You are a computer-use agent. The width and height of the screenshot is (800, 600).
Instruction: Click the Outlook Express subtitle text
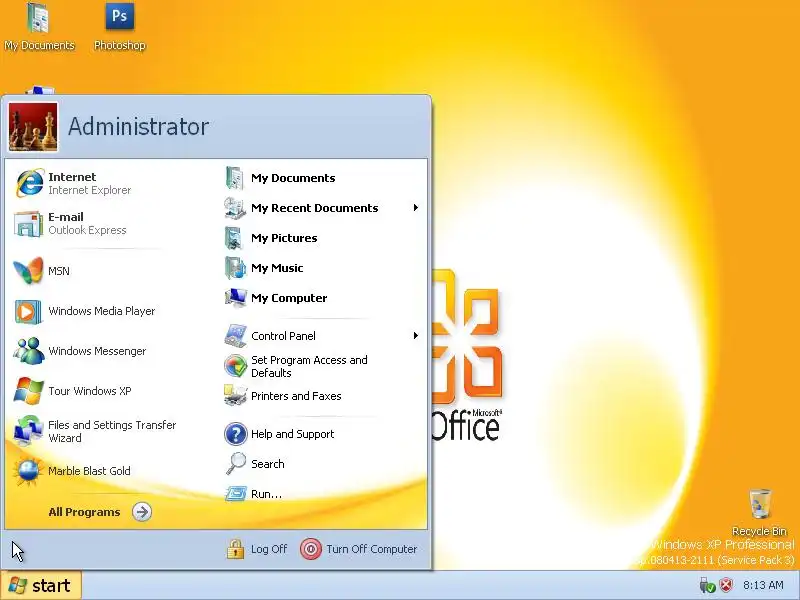click(x=87, y=230)
